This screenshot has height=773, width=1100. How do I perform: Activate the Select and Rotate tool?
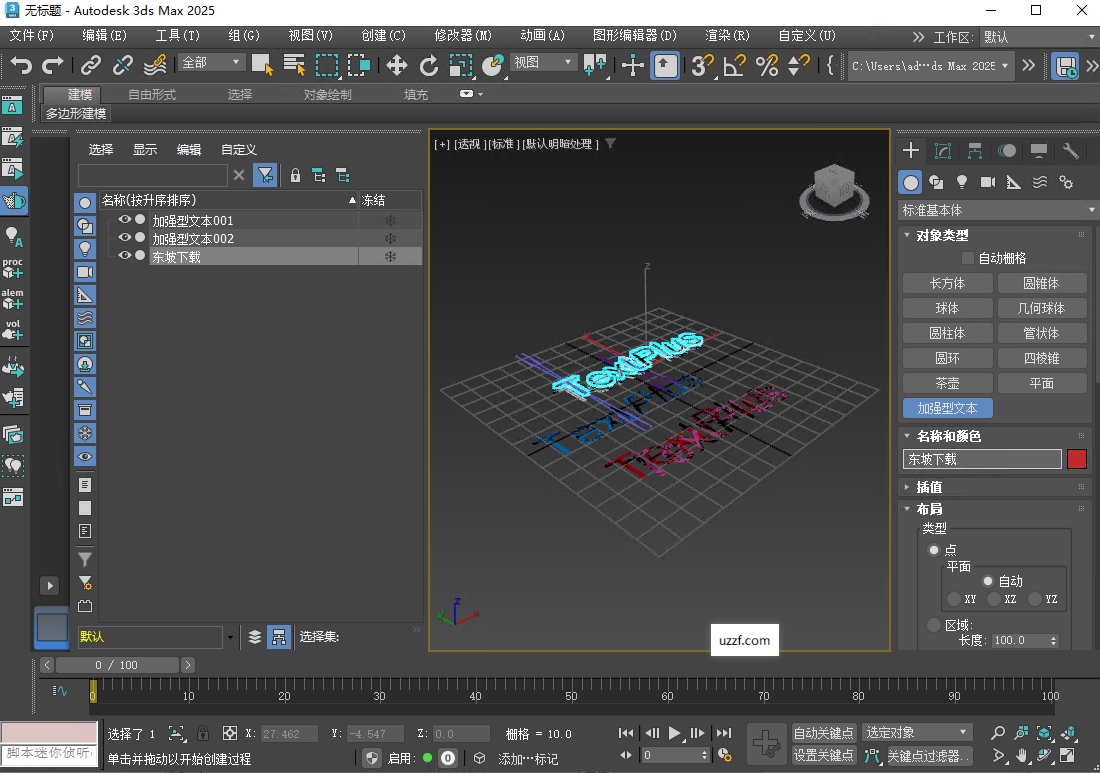click(430, 68)
